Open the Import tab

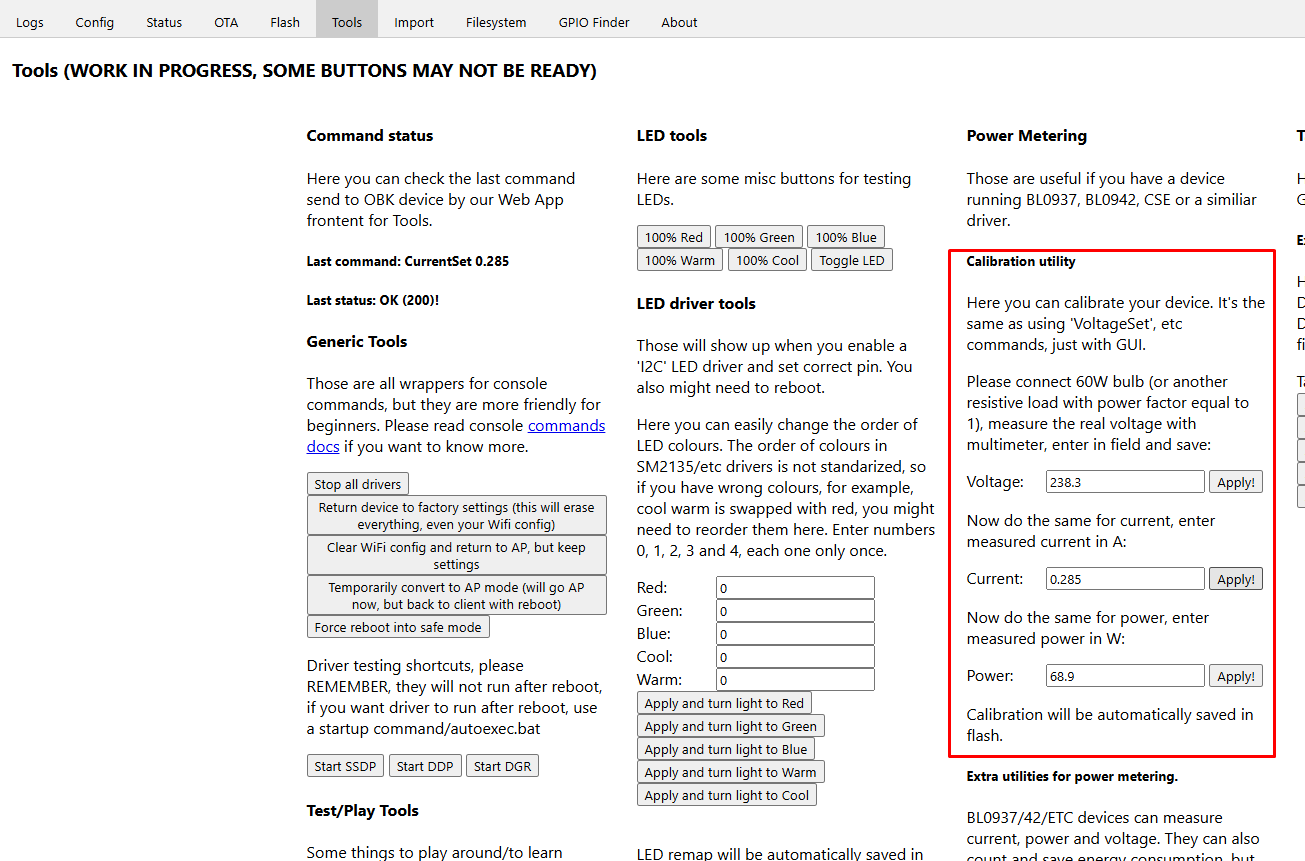click(x=414, y=22)
